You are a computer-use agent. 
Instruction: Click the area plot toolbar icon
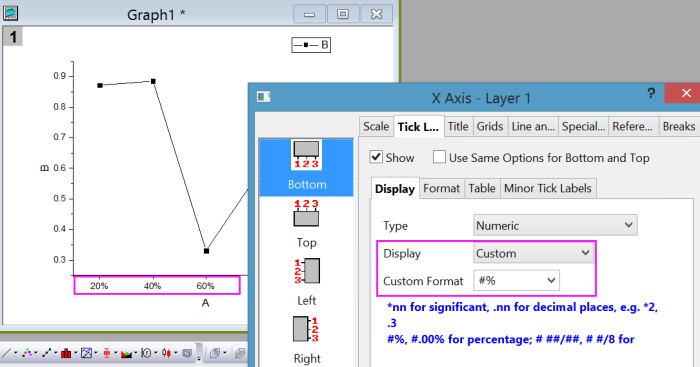click(126, 353)
